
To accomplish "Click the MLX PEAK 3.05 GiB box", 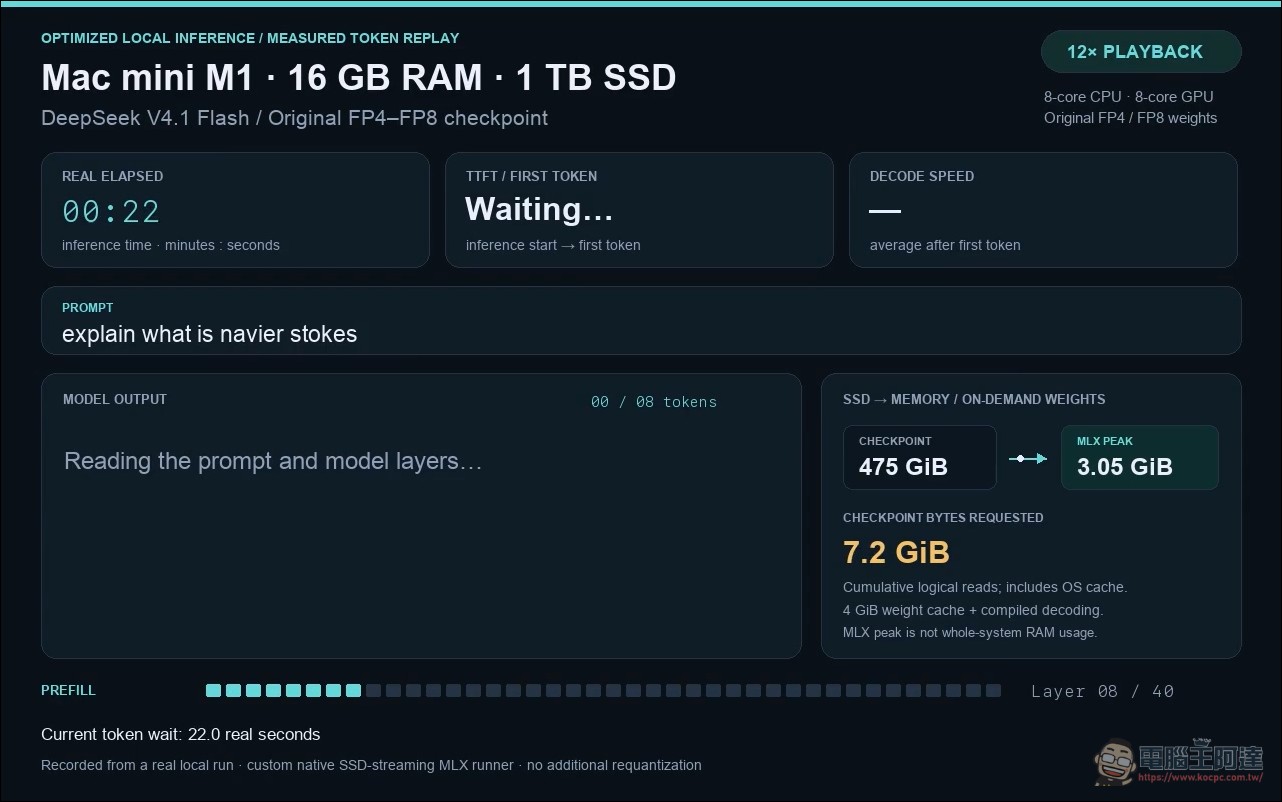I will [x=1140, y=457].
